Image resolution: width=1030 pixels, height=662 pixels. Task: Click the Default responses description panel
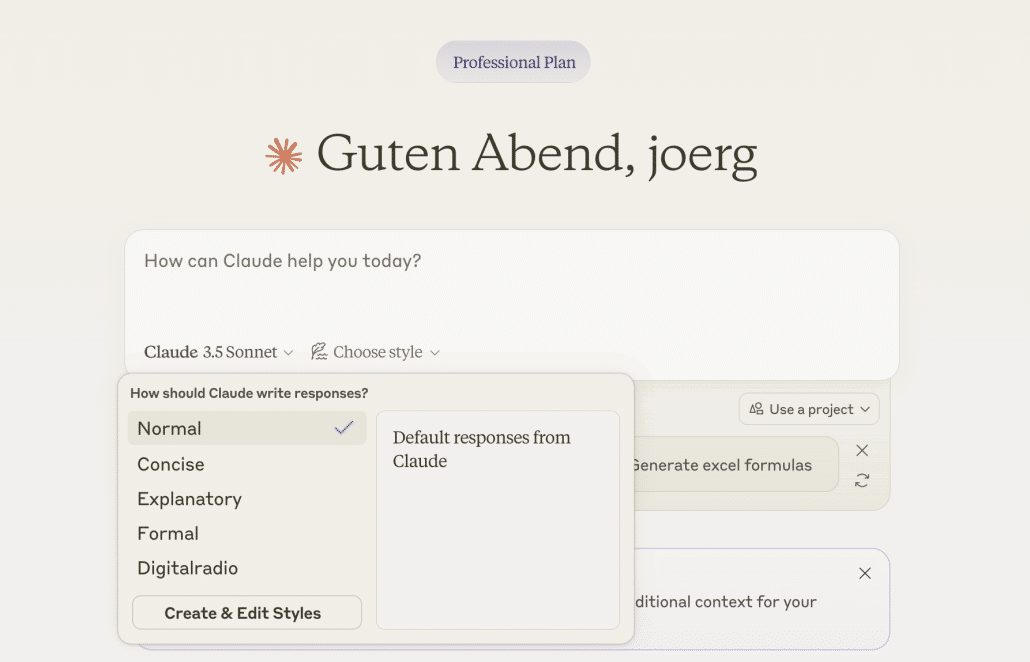[x=497, y=520]
